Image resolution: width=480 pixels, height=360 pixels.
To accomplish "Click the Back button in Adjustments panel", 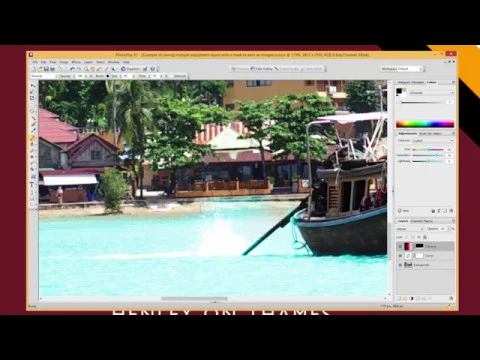I will [403, 211].
